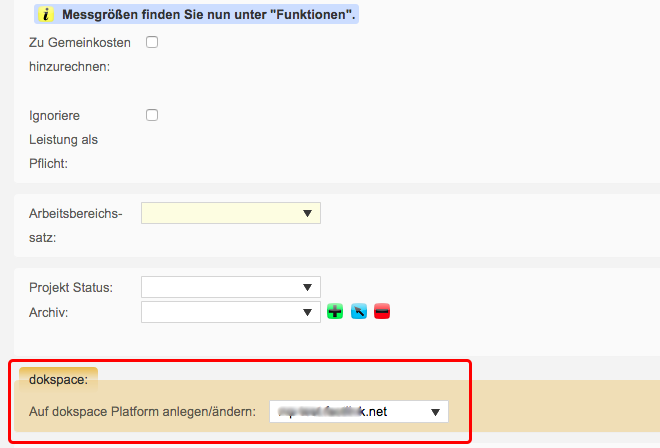Image resolution: width=660 pixels, height=448 pixels.
Task: Click the Auf dokspace Platform anlegen/ändern label
Action: point(144,411)
